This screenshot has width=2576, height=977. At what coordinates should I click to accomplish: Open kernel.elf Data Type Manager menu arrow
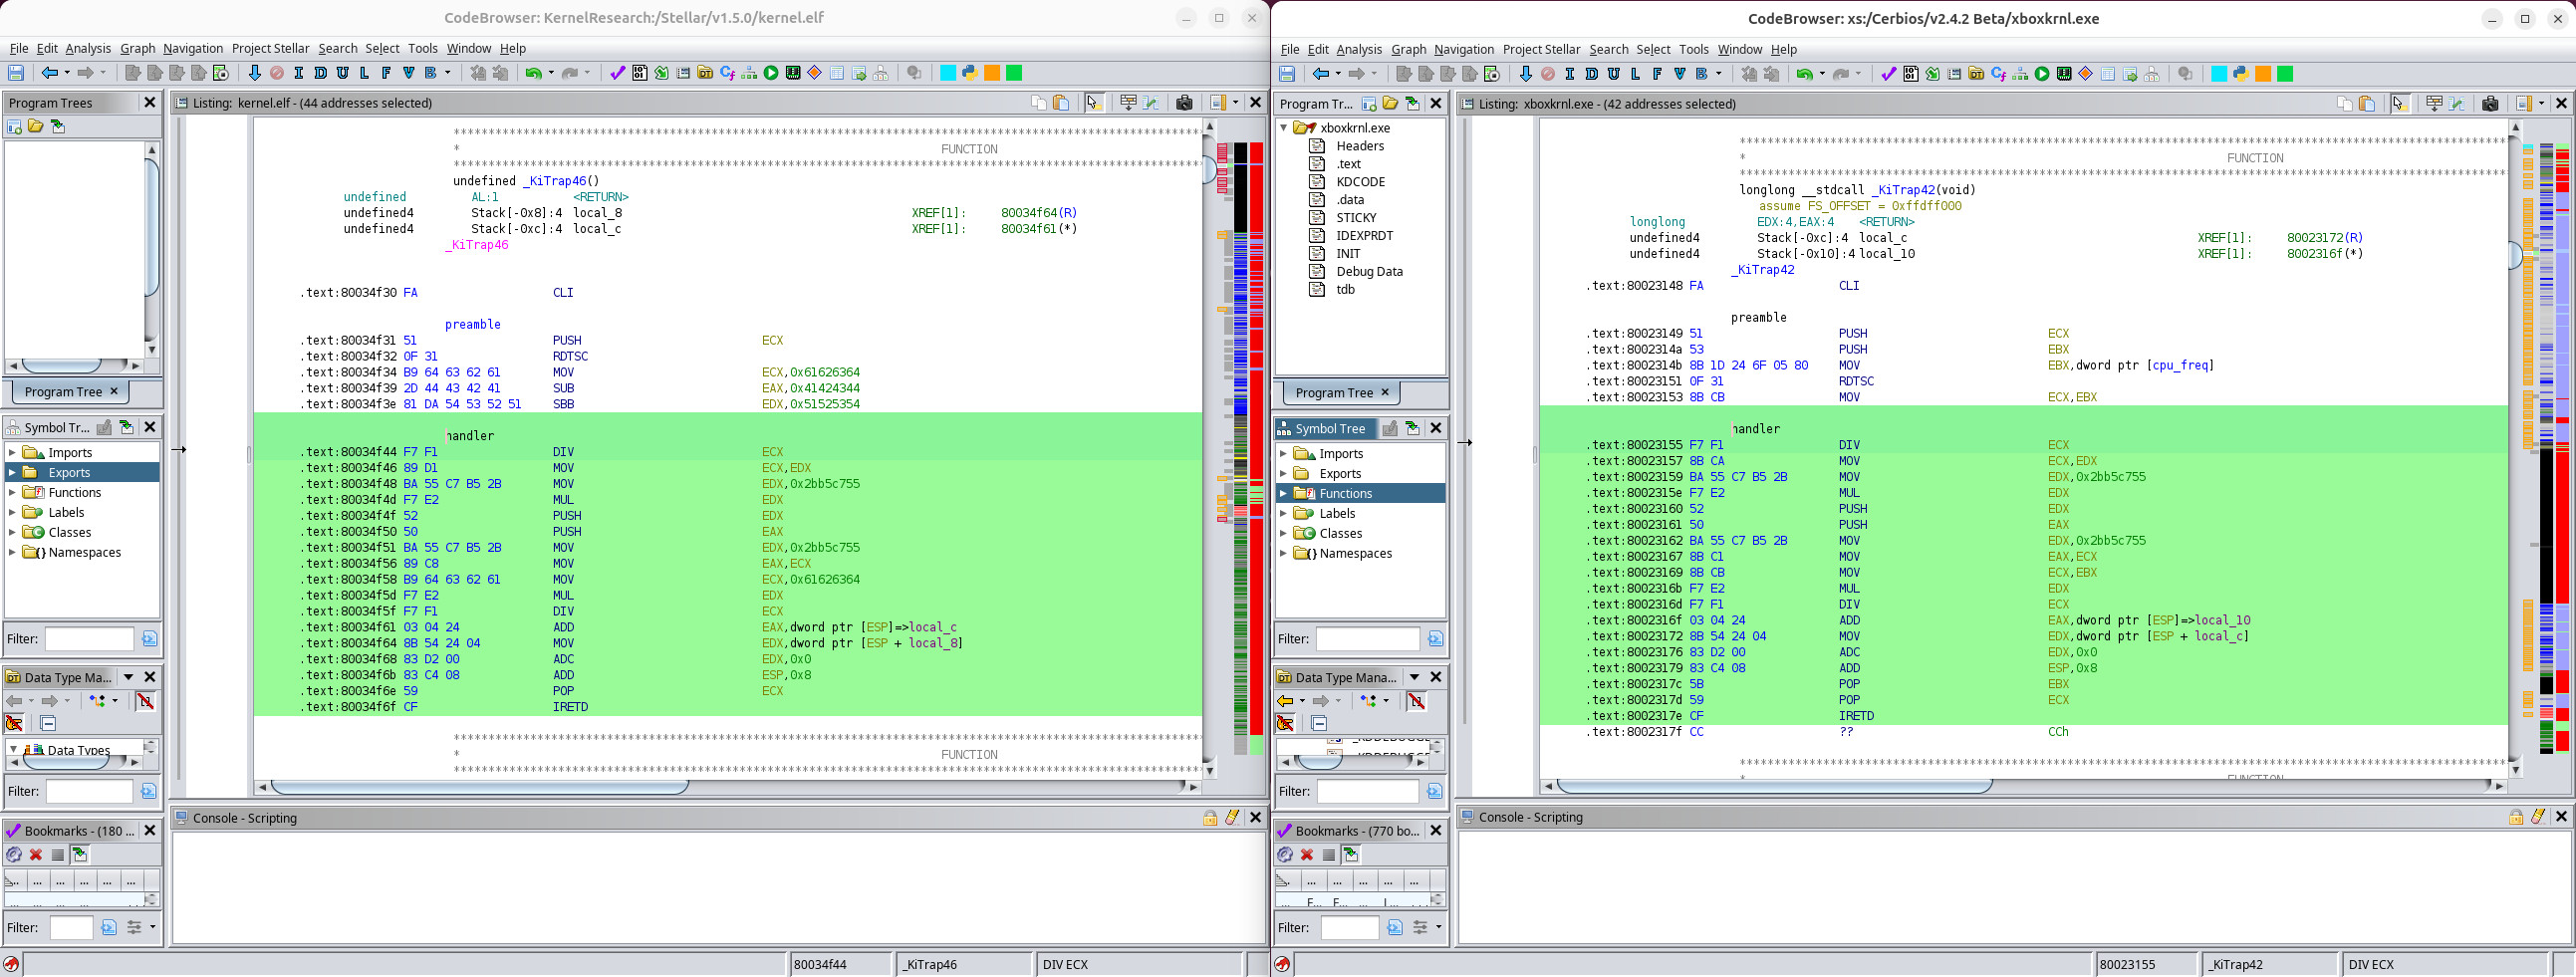[128, 677]
